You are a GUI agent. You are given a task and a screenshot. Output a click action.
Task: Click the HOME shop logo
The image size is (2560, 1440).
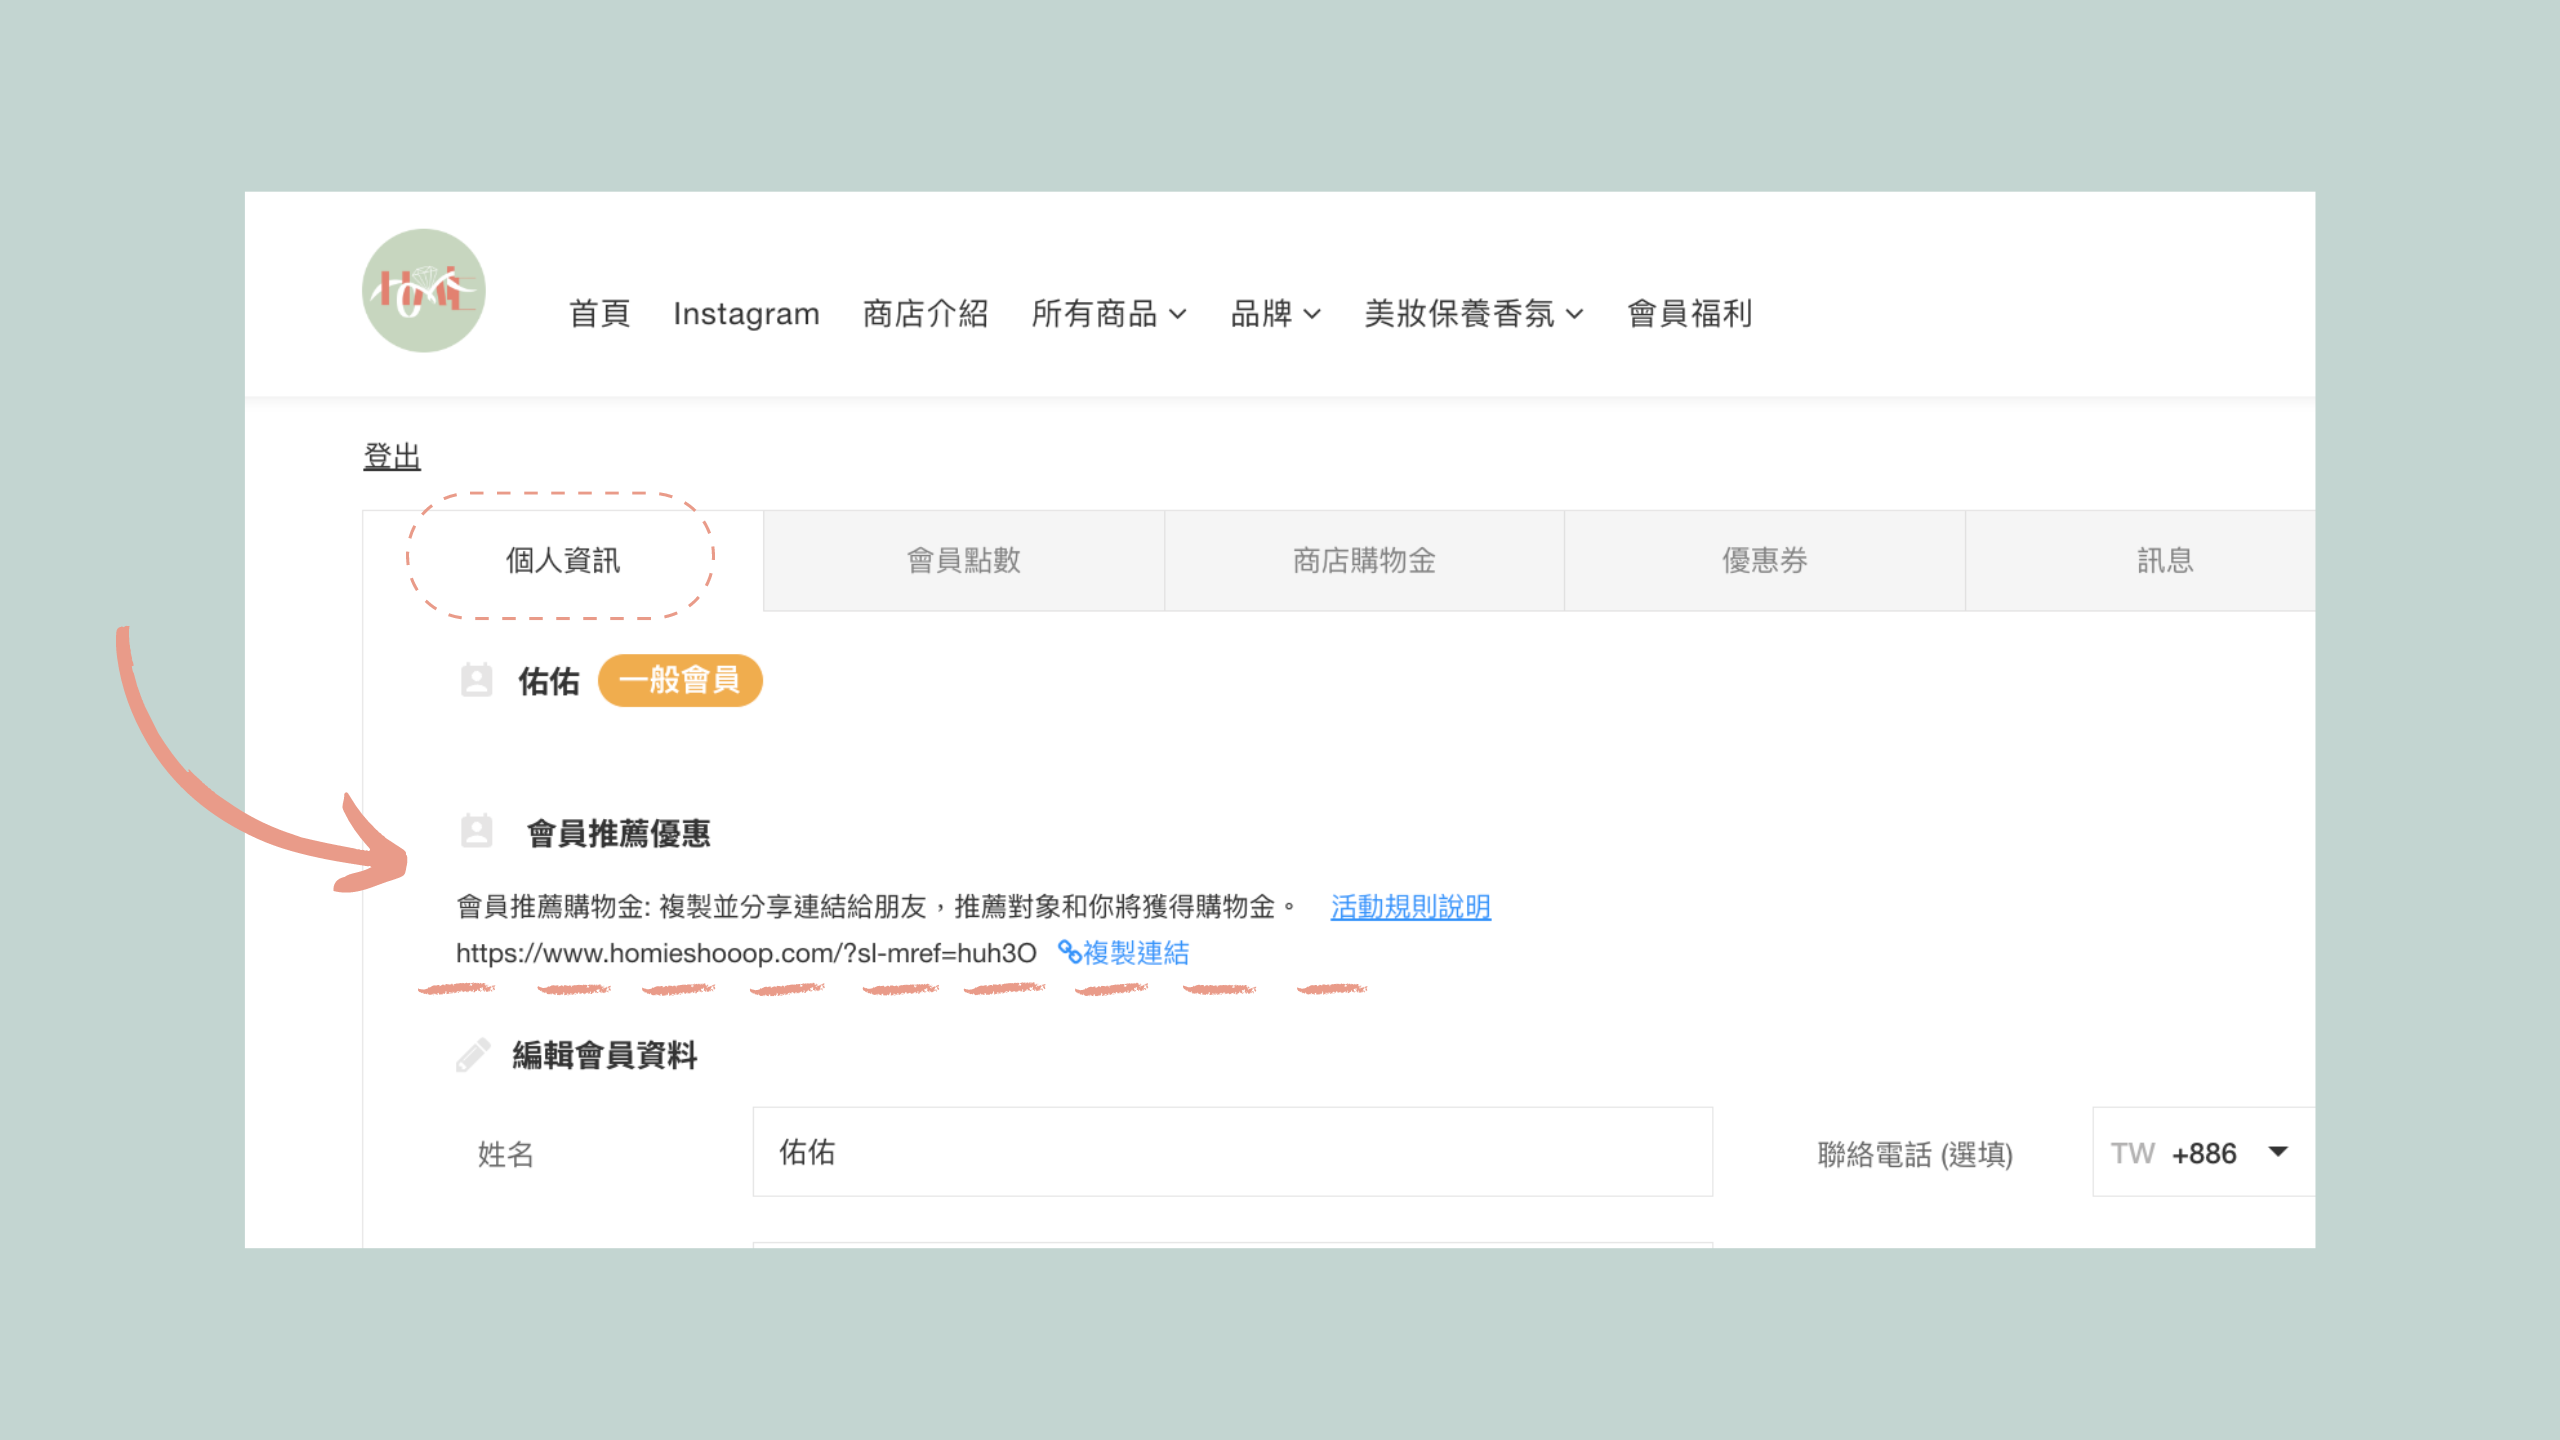[424, 291]
